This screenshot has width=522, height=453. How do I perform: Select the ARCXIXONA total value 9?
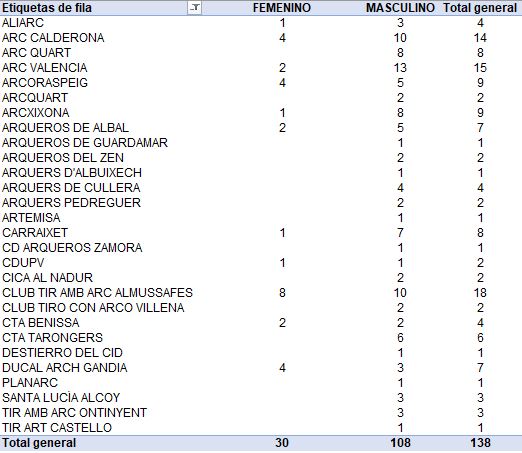480,113
